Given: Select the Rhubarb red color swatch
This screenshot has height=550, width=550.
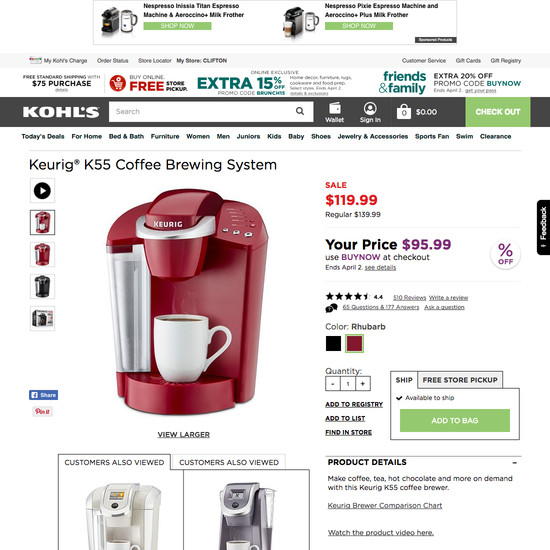Looking at the screenshot, I should (354, 343).
